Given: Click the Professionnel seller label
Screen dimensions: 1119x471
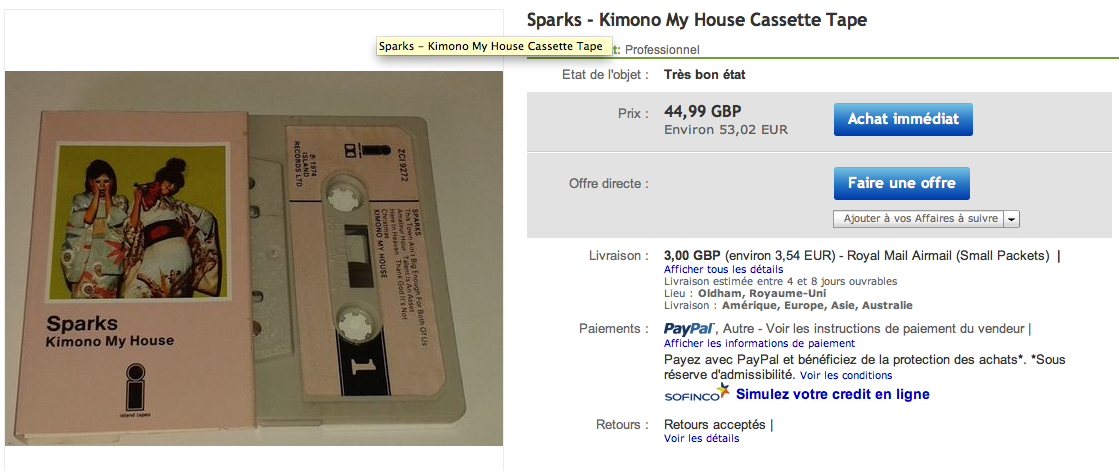Looking at the screenshot, I should pyautogui.click(x=662, y=50).
